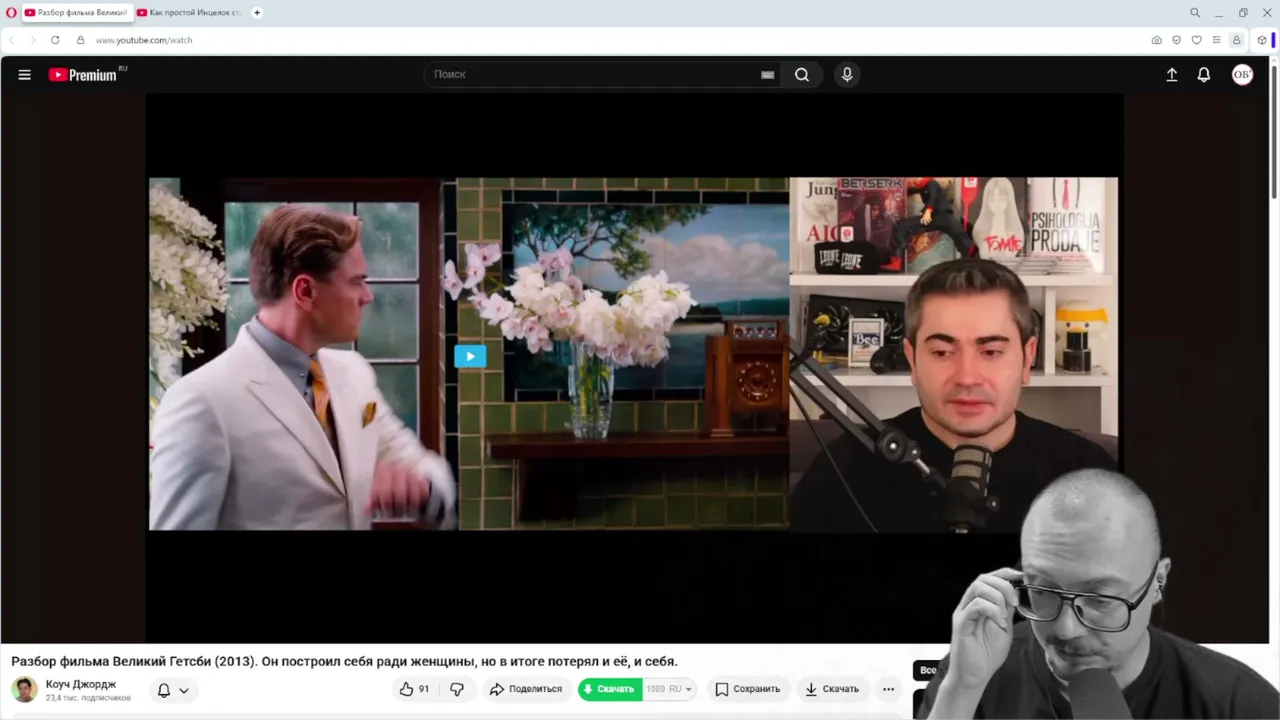
Task: Open the Коуч Джордж channel avatar
Action: [x=25, y=689]
